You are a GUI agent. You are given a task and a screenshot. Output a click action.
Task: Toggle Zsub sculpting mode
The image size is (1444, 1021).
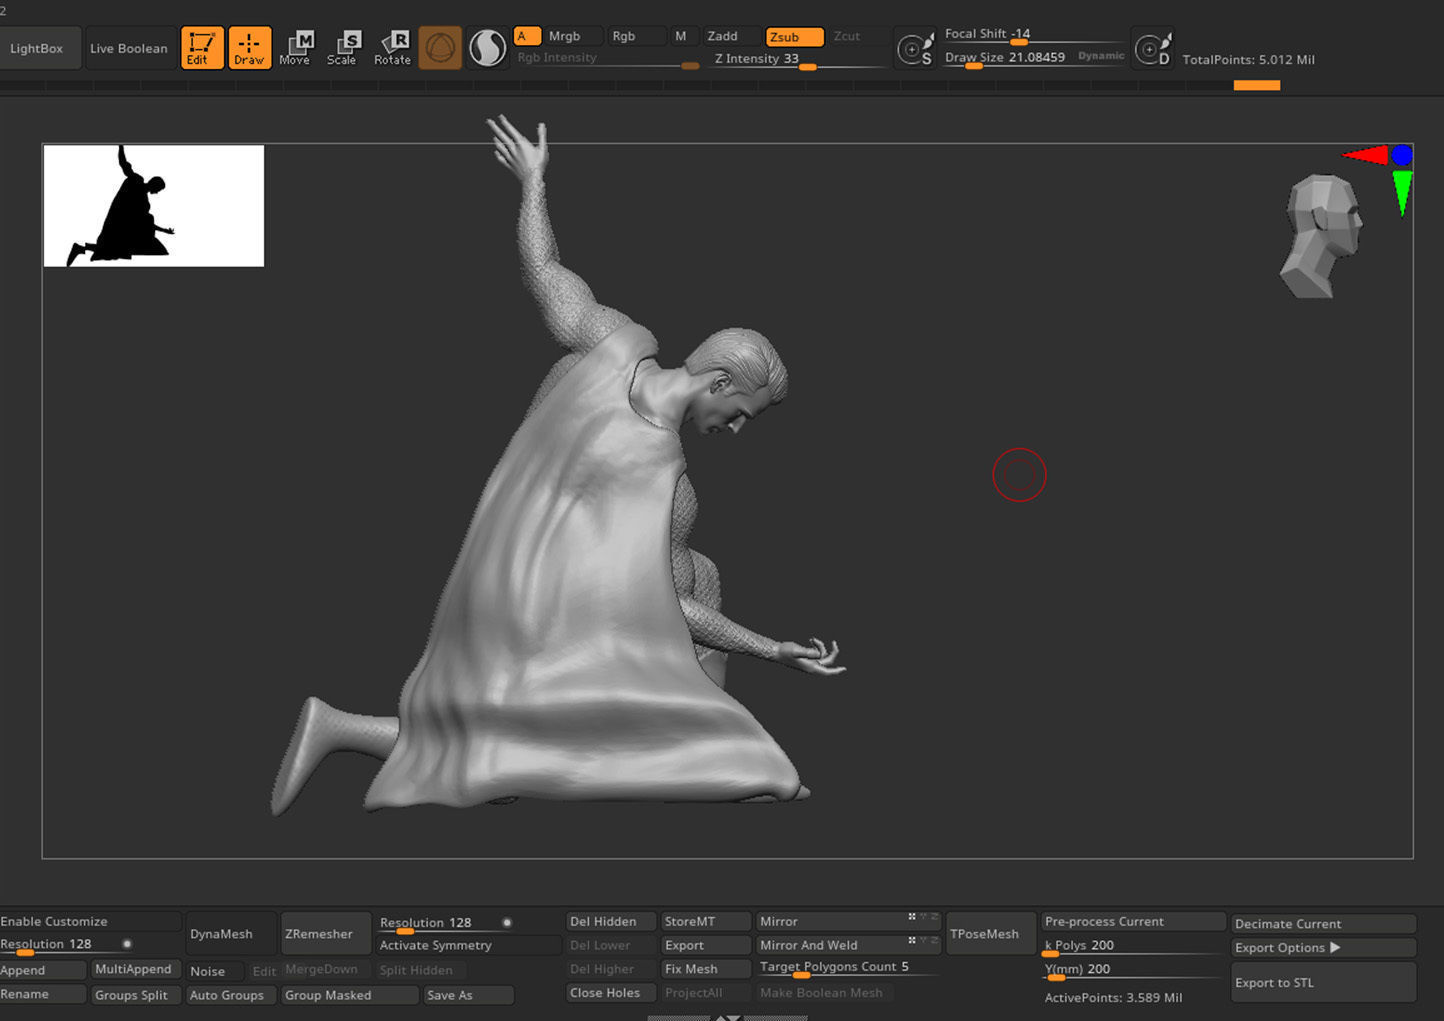pyautogui.click(x=794, y=37)
